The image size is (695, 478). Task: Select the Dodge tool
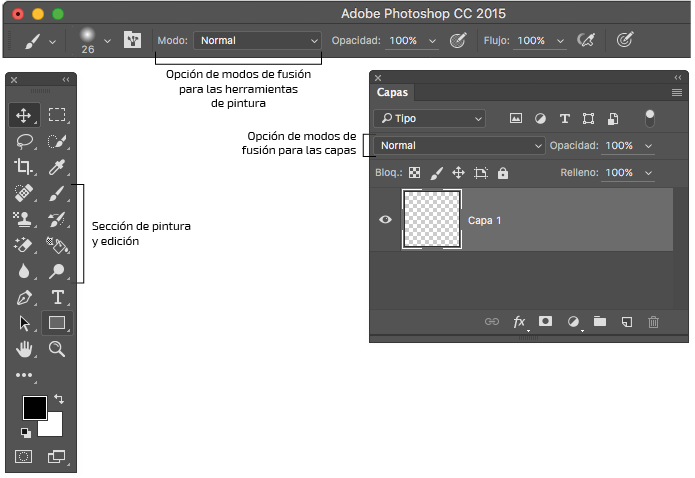[x=57, y=271]
